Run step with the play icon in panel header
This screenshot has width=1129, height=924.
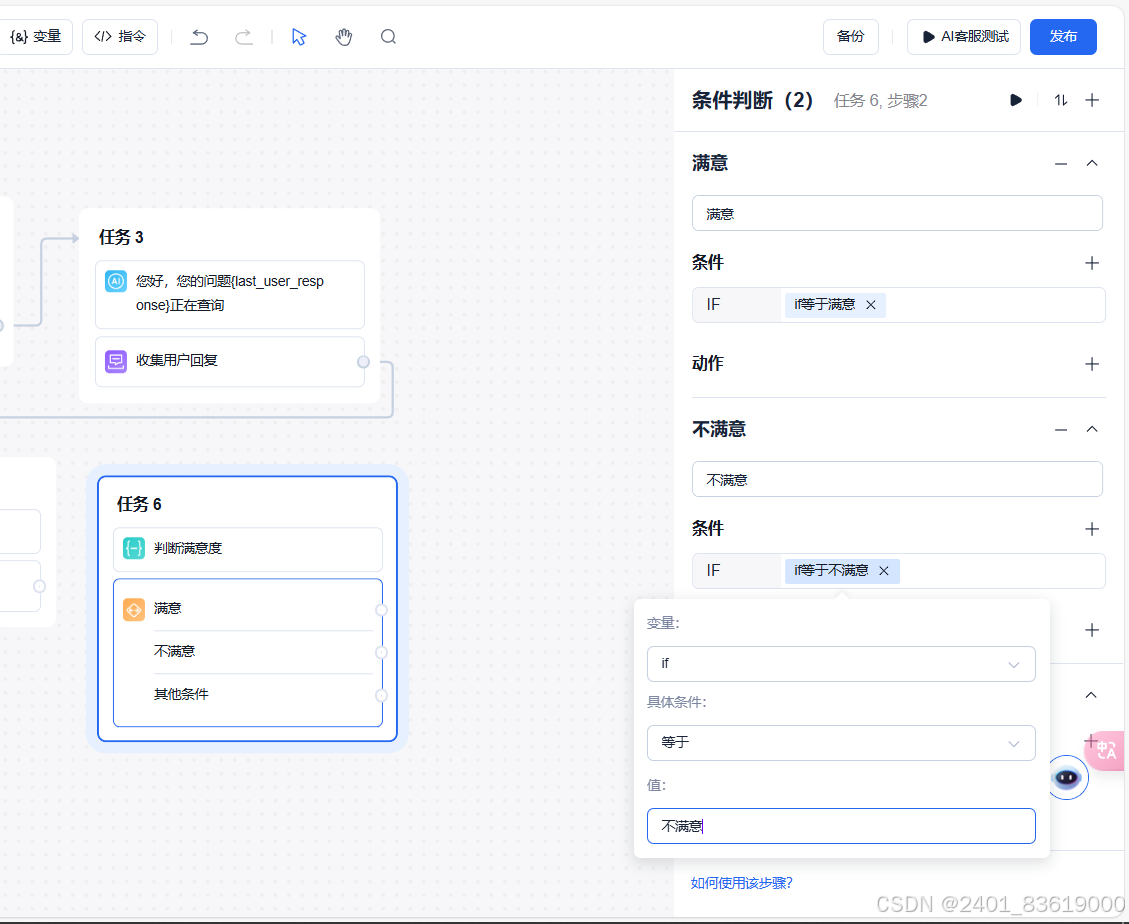(1015, 100)
